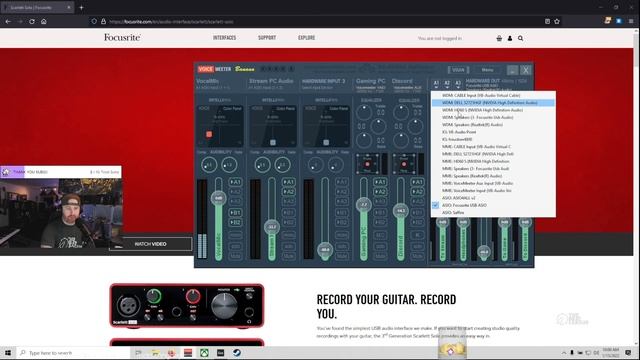
Task: Toggle B1 routing on VocalMic strip
Action: 235,213
